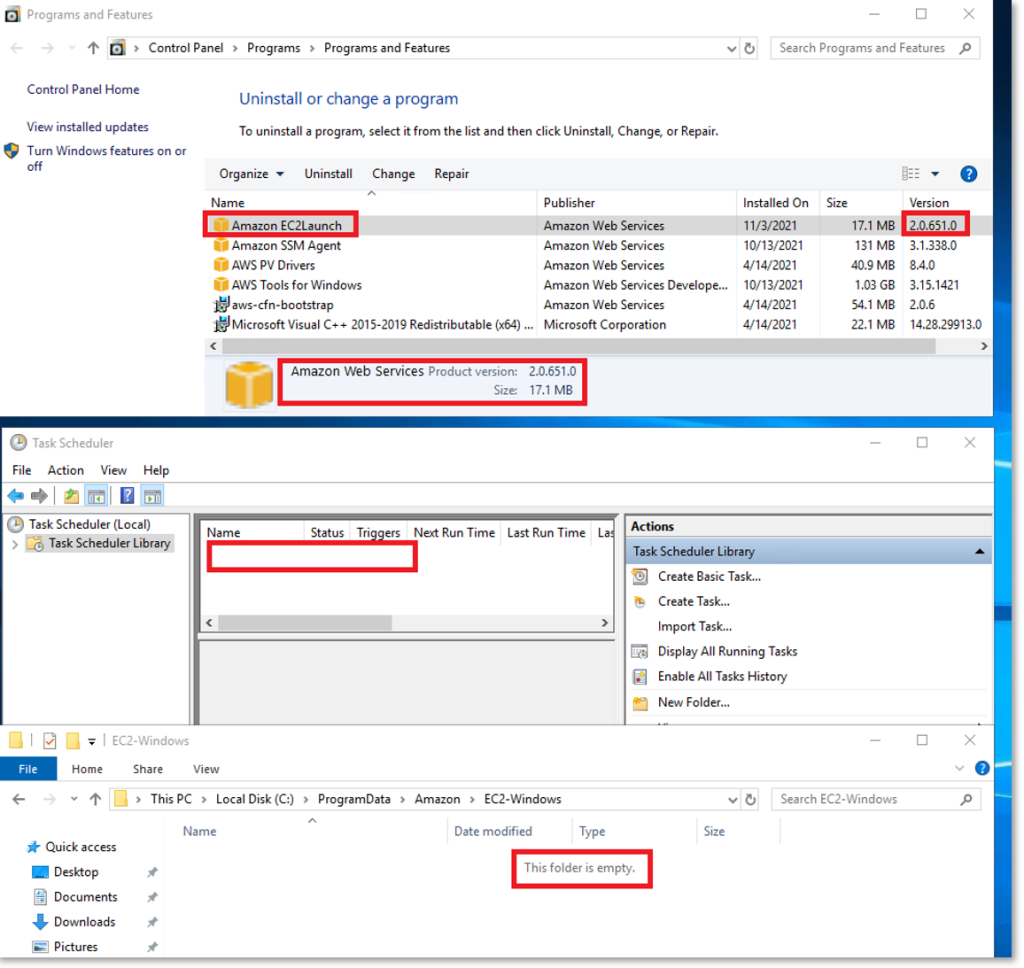Click blue help icon in Programs and Features

pyautogui.click(x=968, y=174)
